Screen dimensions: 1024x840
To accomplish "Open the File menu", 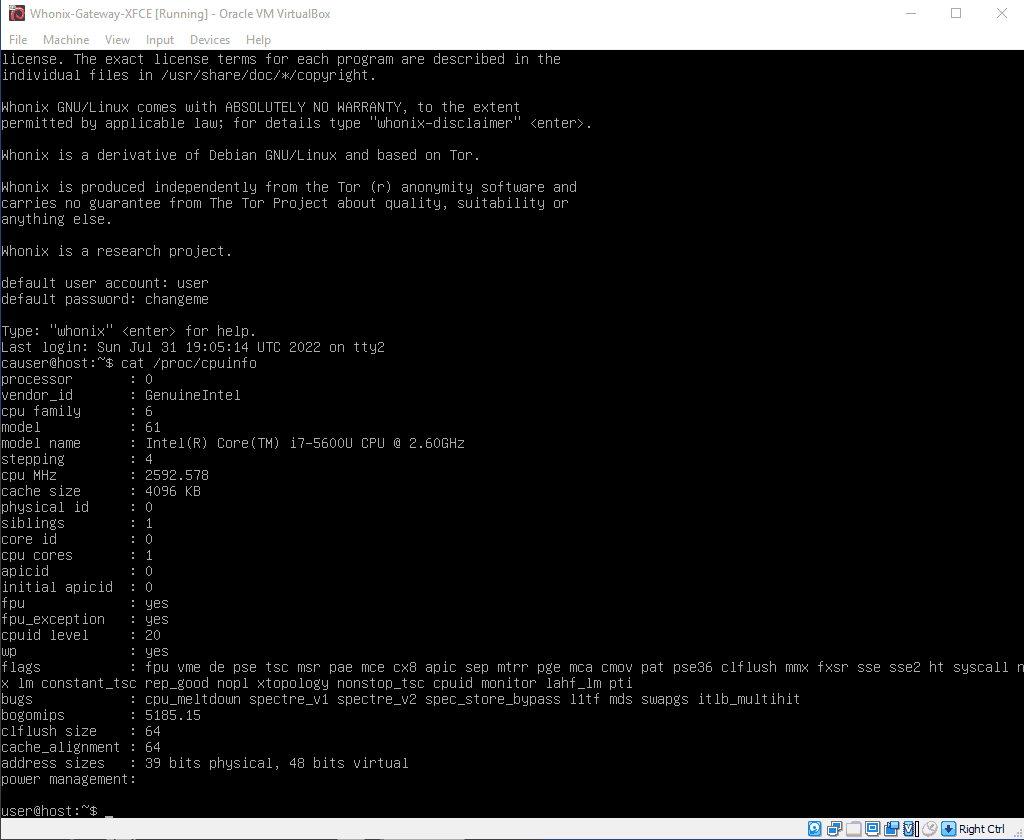I will [18, 40].
